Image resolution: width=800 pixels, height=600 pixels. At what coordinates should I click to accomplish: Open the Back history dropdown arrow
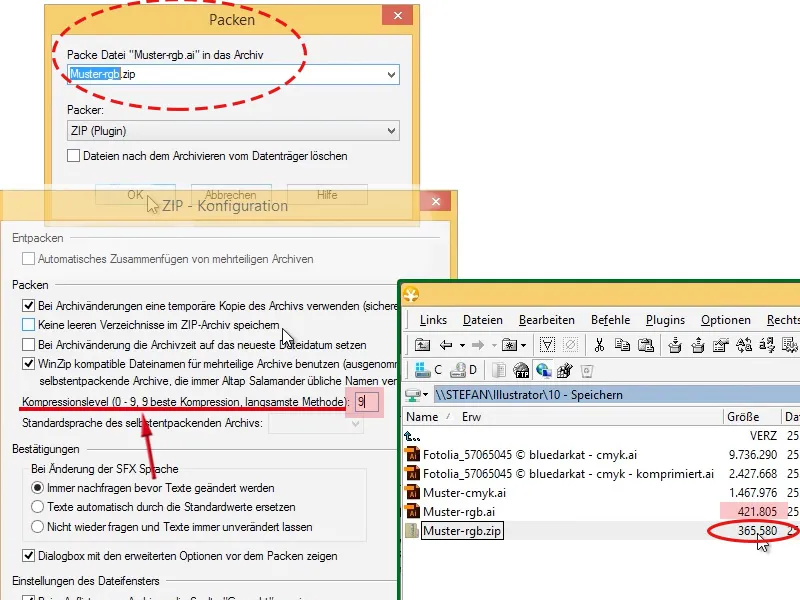pyautogui.click(x=462, y=345)
